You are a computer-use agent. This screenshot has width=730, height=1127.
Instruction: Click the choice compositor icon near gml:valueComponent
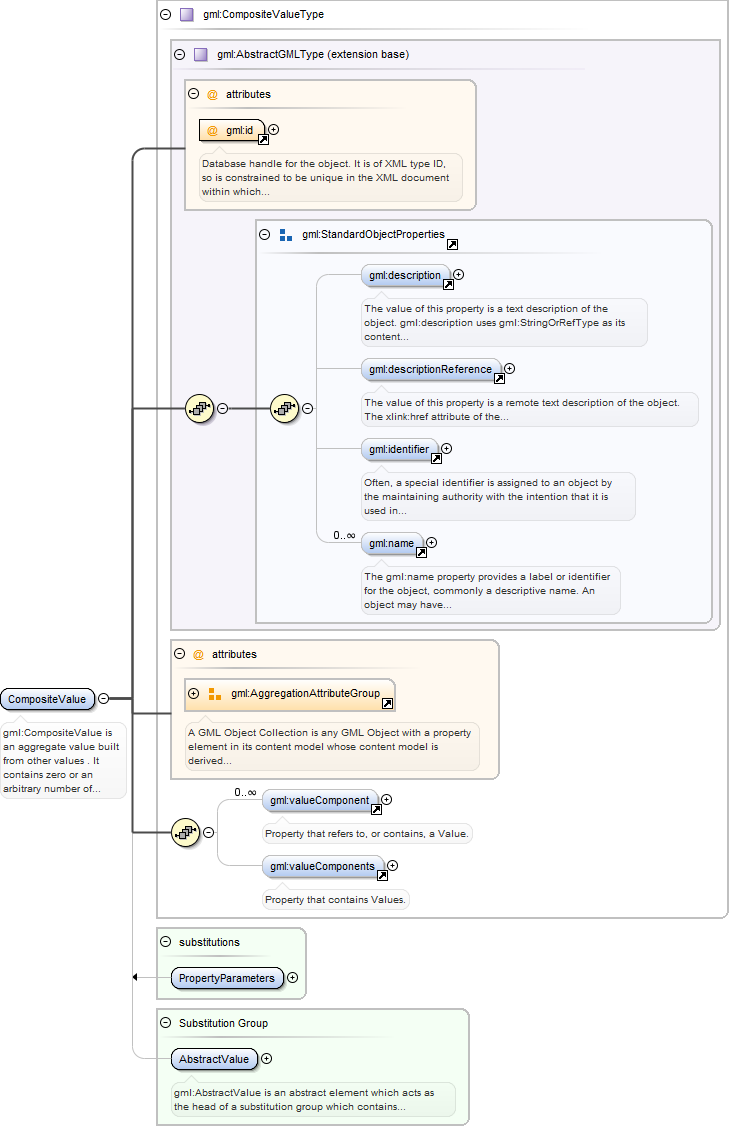184,832
